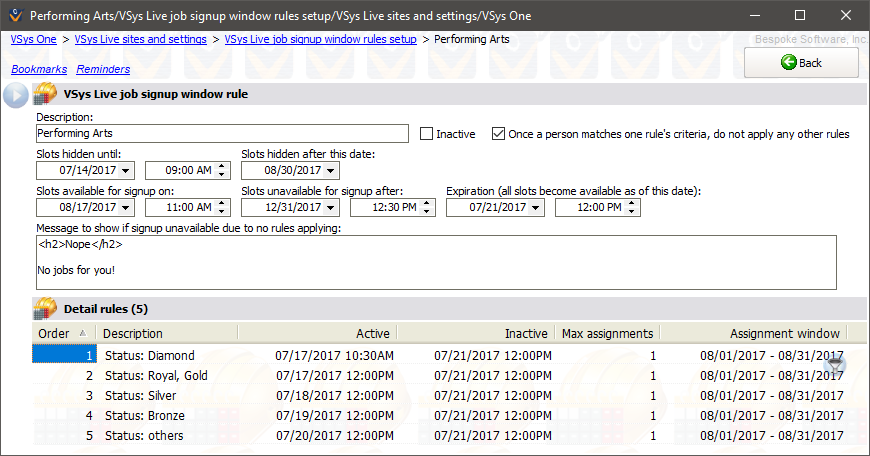
Task: Navigate to VSys One breadcrumb
Action: (34, 39)
